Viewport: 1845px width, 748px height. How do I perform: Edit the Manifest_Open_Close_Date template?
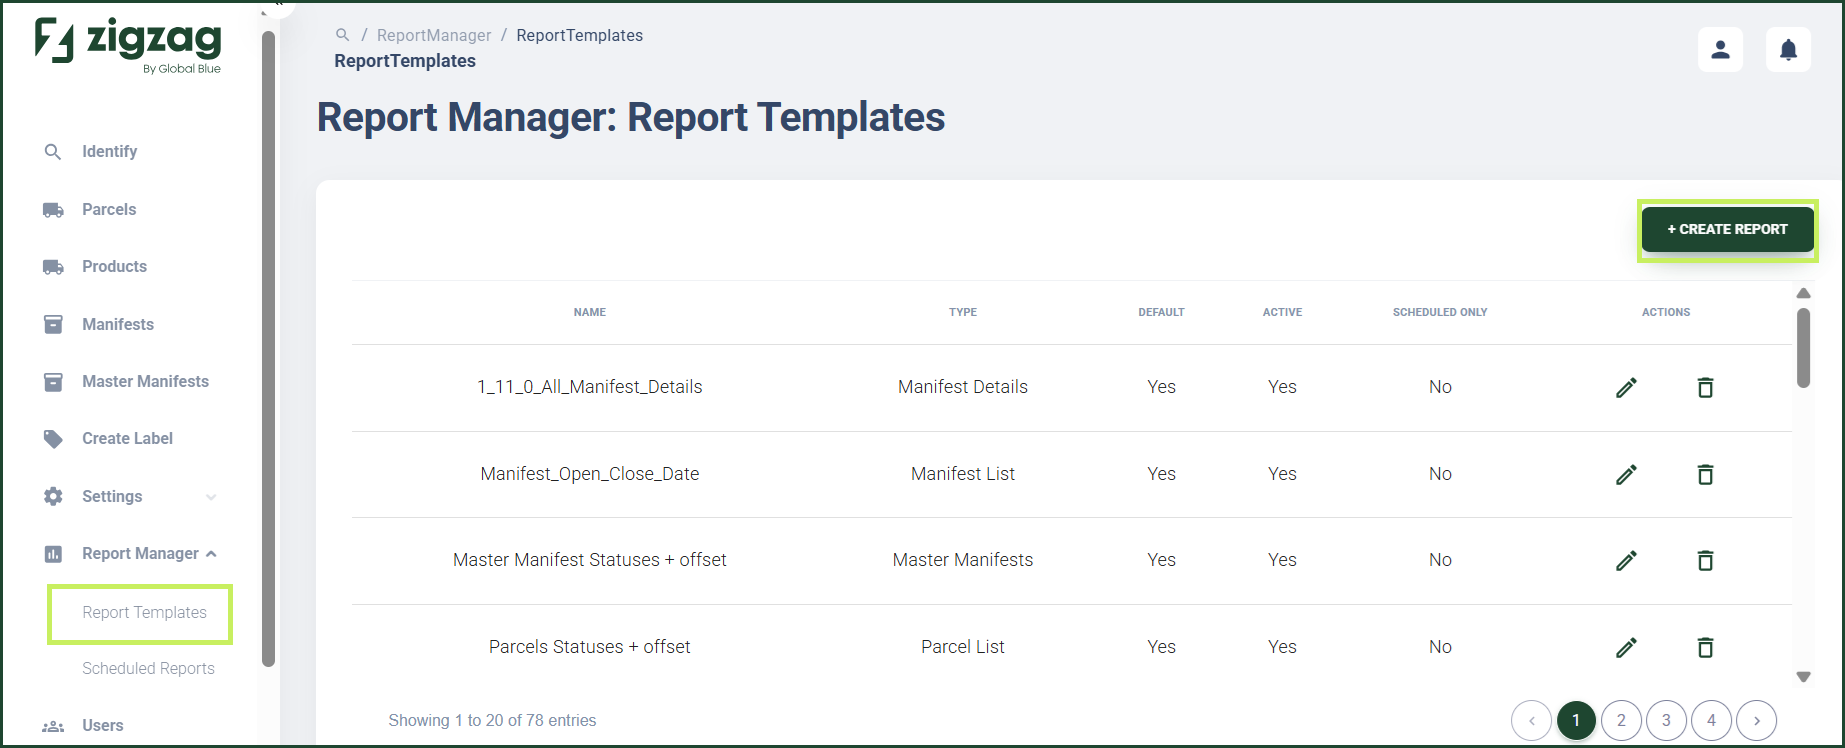pos(1626,474)
